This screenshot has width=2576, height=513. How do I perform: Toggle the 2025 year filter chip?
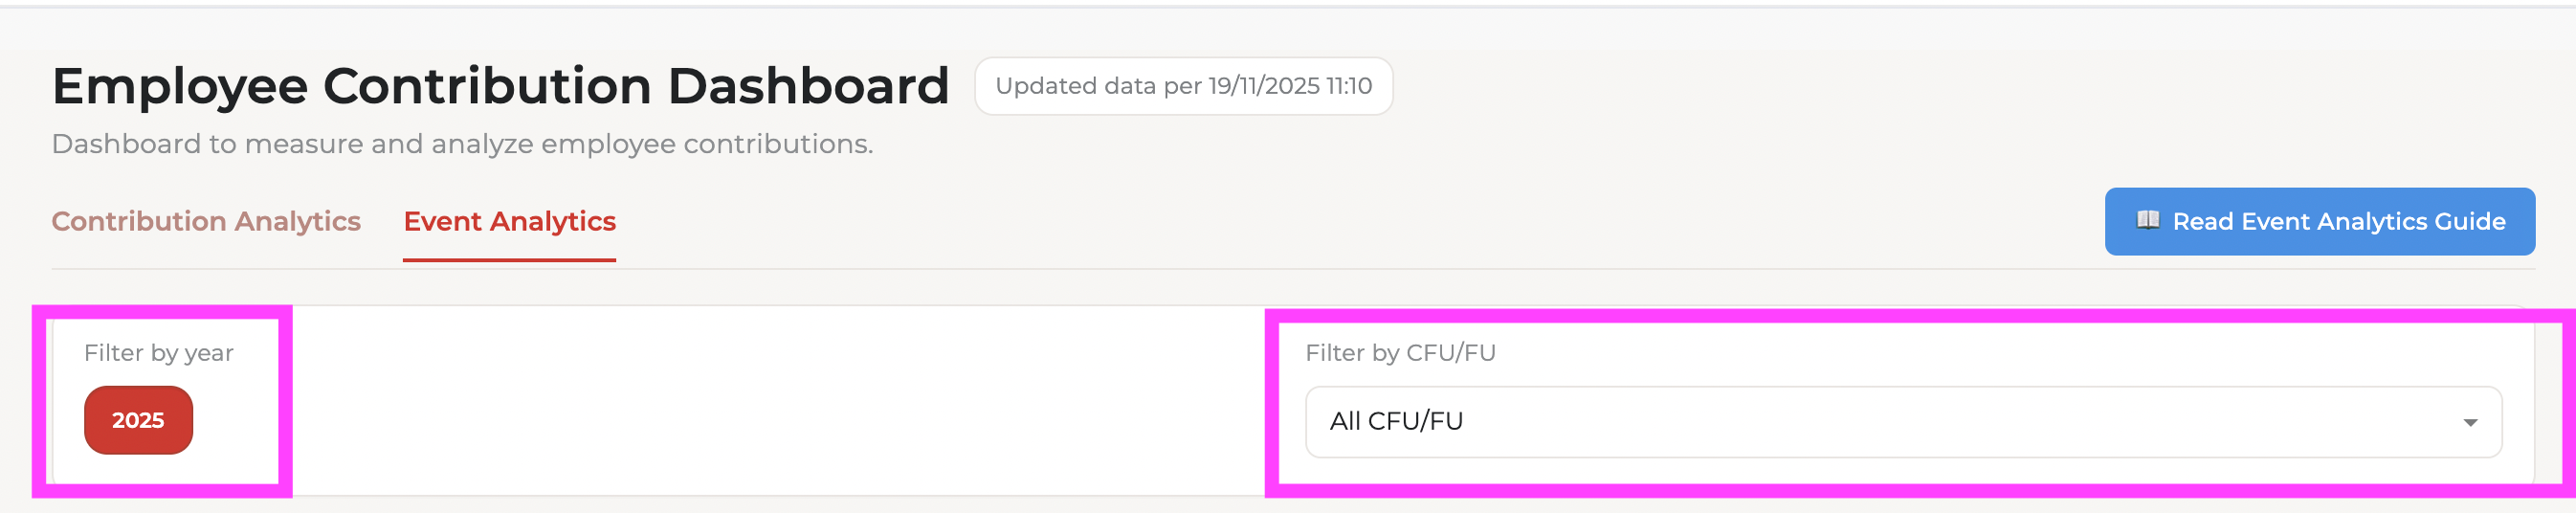click(x=138, y=420)
